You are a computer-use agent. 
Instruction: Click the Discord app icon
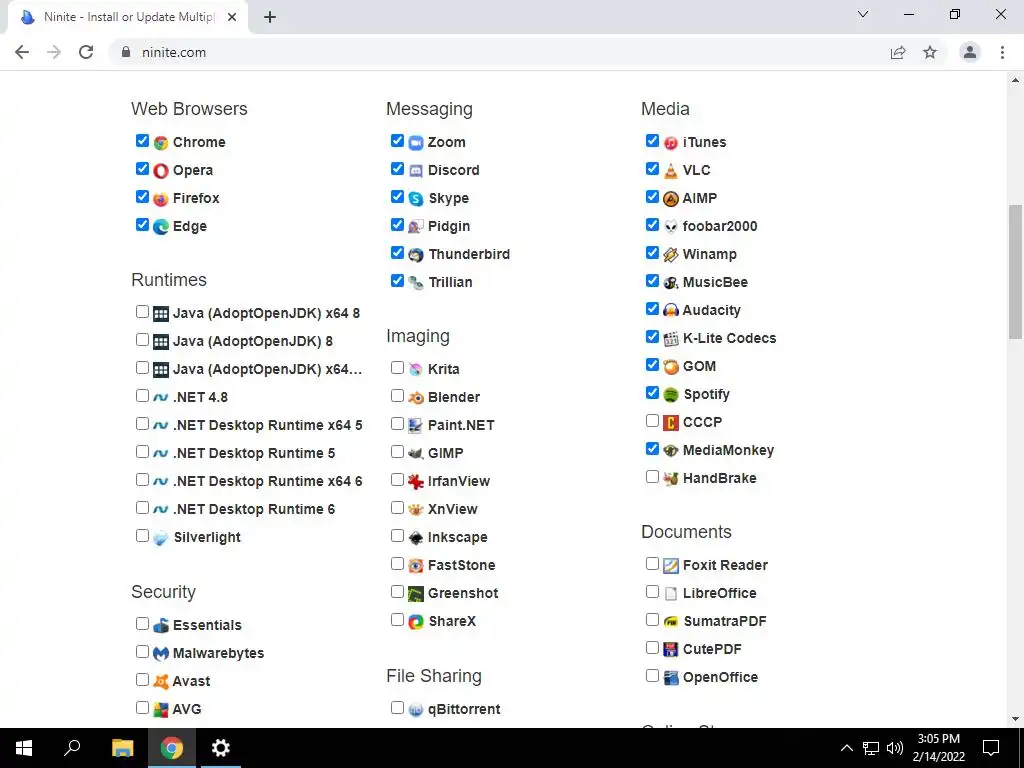[416, 170]
